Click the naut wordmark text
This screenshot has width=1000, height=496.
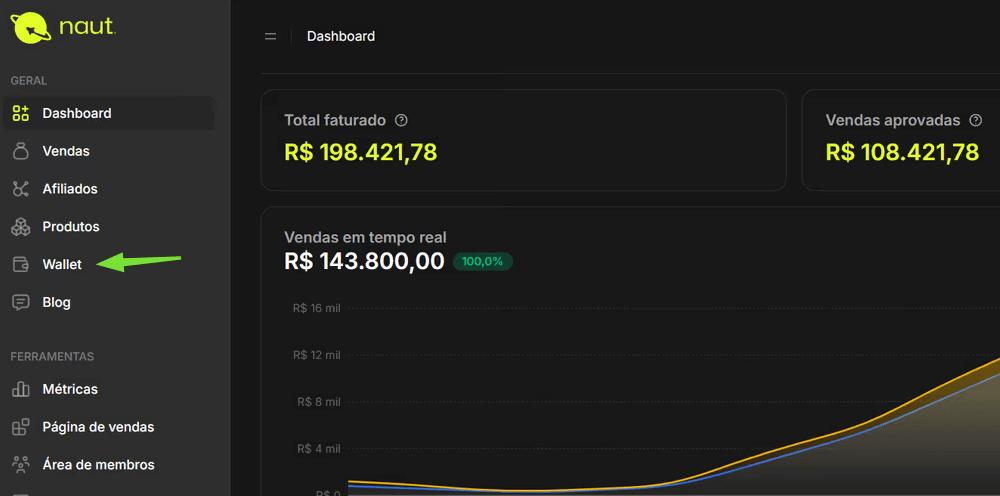(x=87, y=27)
